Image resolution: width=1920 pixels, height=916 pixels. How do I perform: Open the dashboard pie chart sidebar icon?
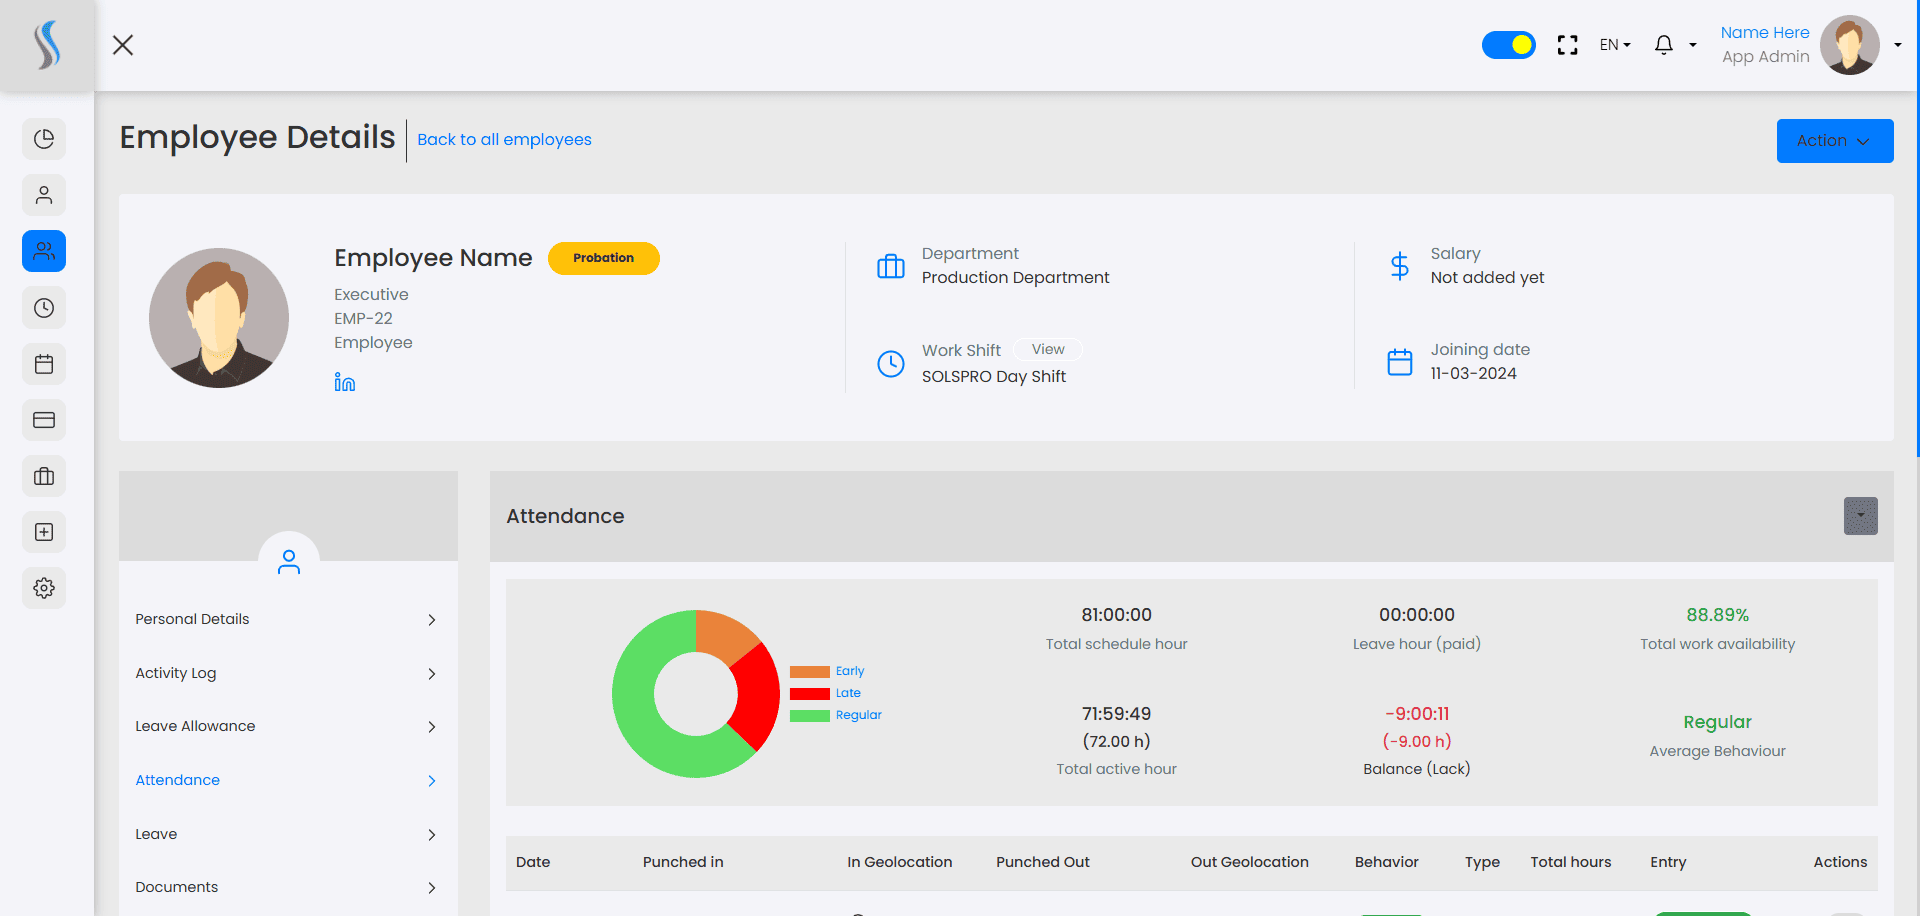[44, 139]
